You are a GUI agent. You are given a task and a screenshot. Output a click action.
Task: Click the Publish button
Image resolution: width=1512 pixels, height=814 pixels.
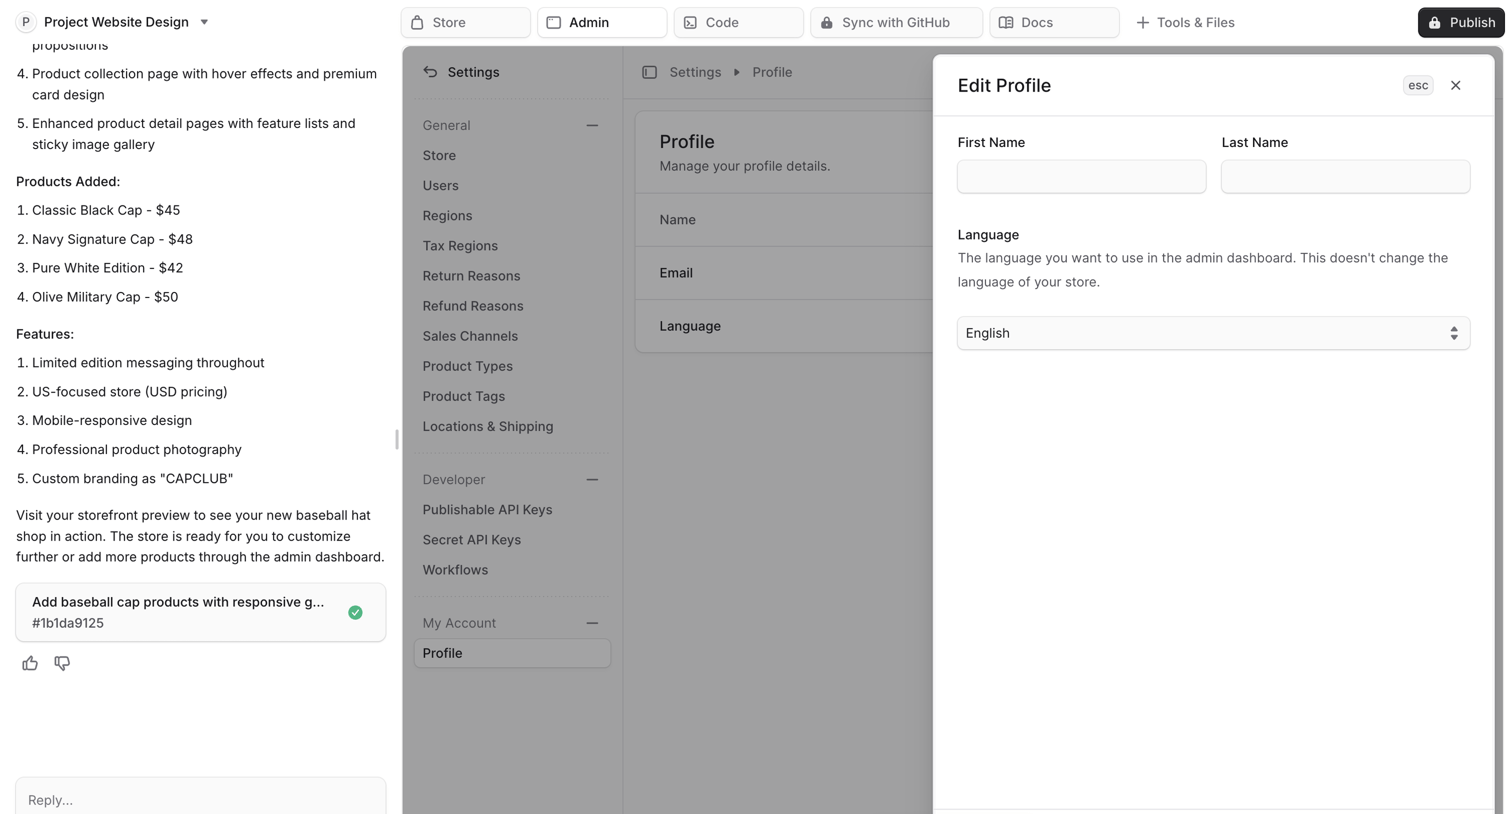pyautogui.click(x=1461, y=22)
